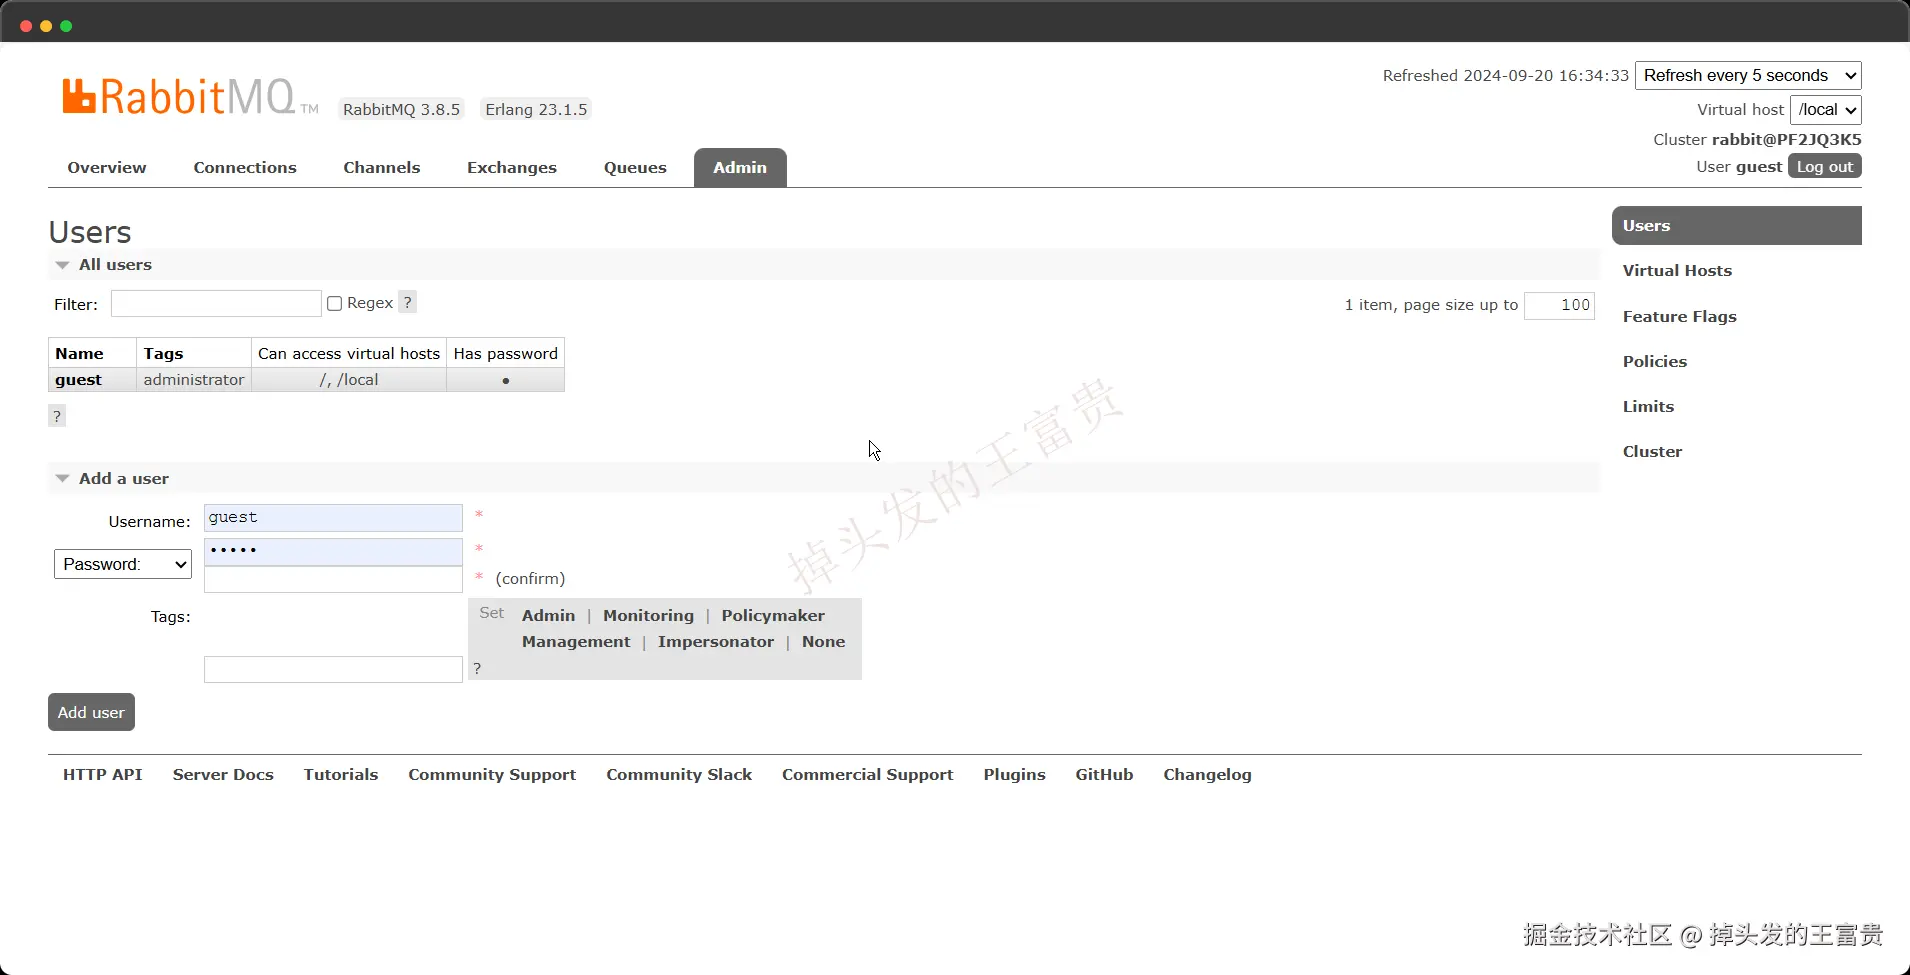This screenshot has width=1910, height=975.
Task: Collapse the All users section
Action: pos(104,265)
